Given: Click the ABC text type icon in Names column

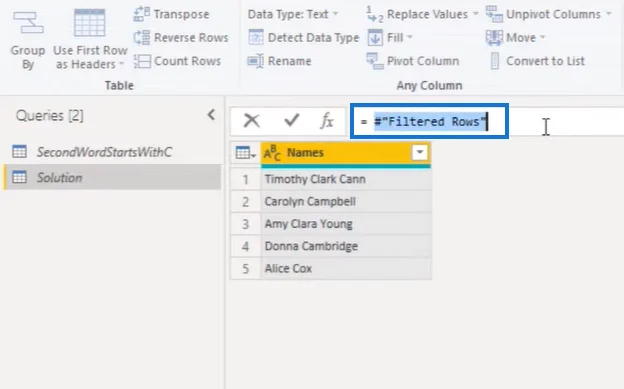Looking at the screenshot, I should [x=272, y=153].
